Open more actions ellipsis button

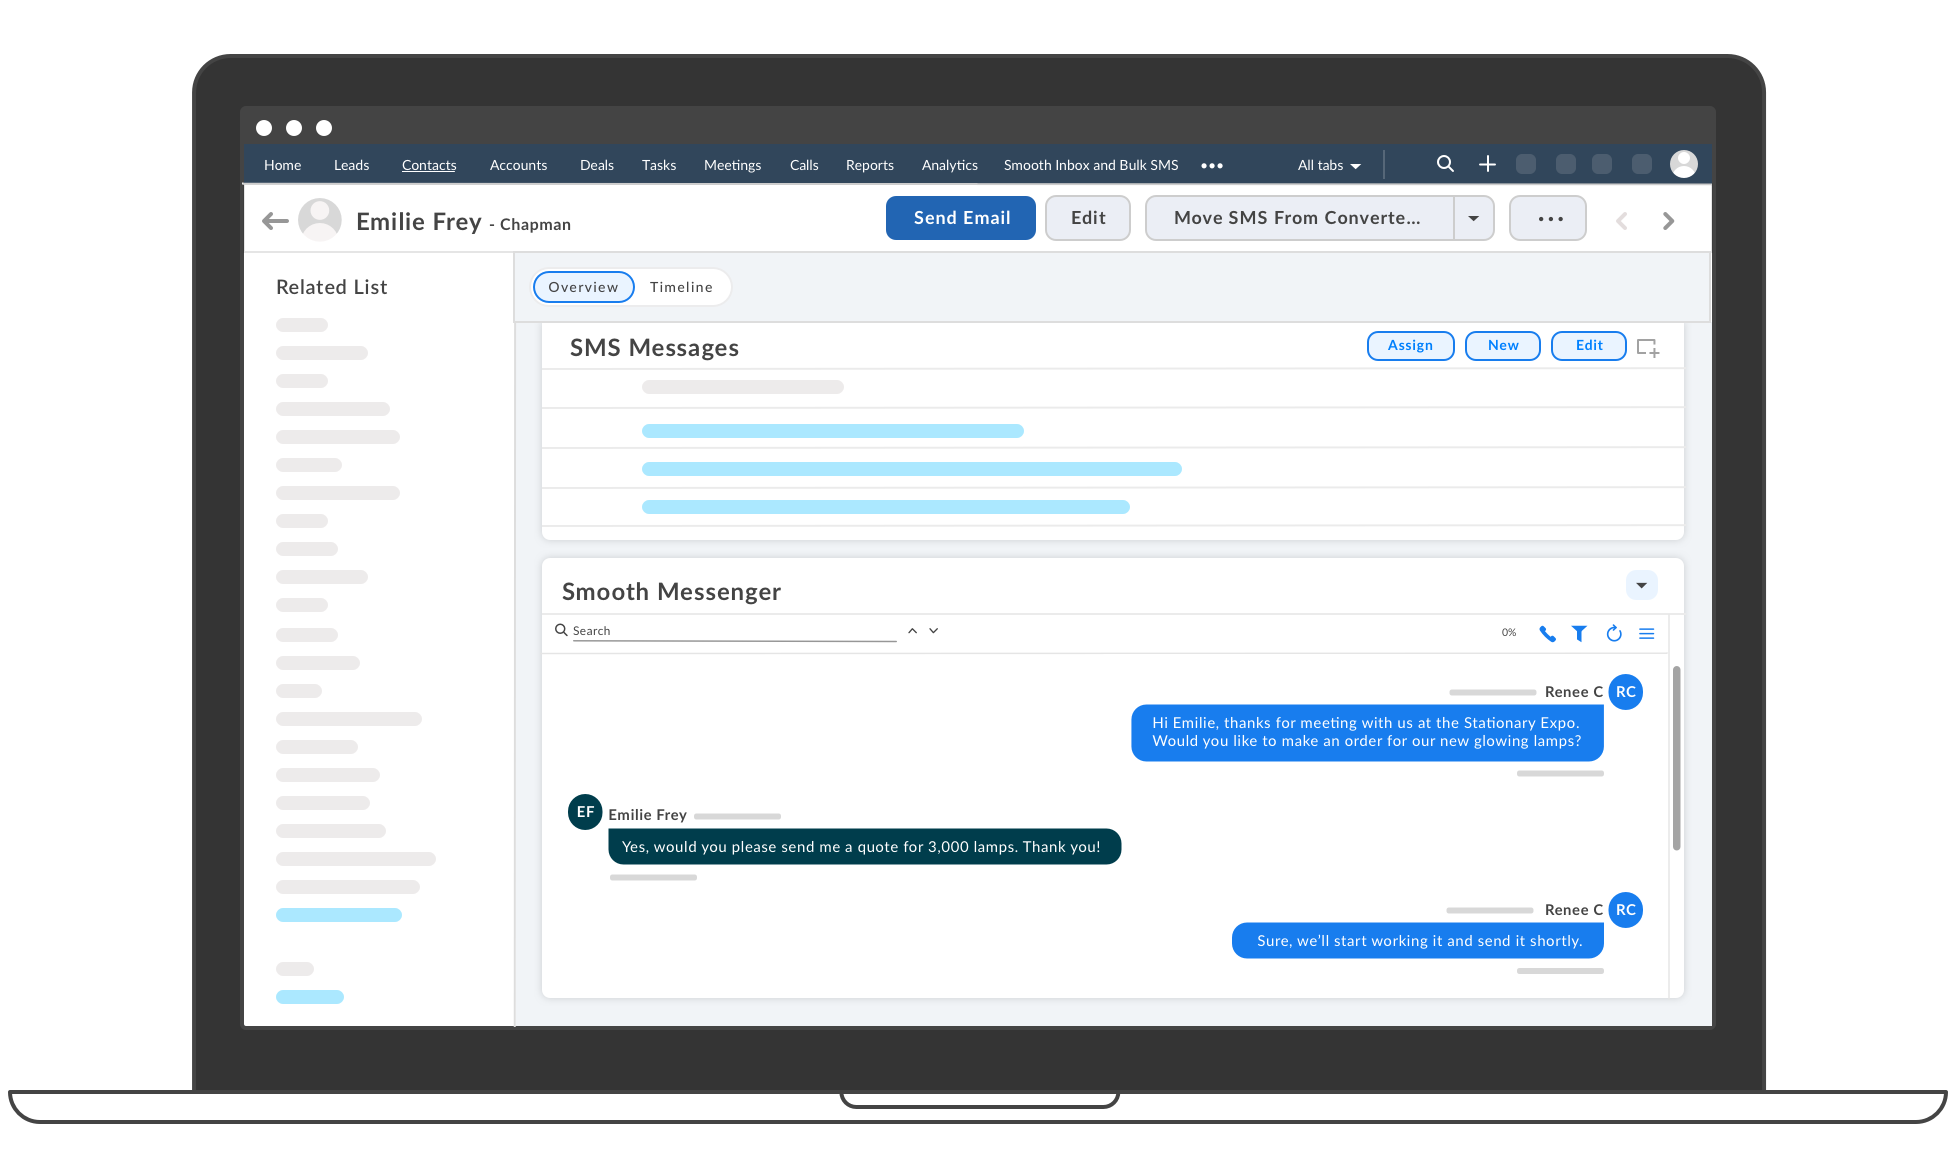click(x=1548, y=218)
